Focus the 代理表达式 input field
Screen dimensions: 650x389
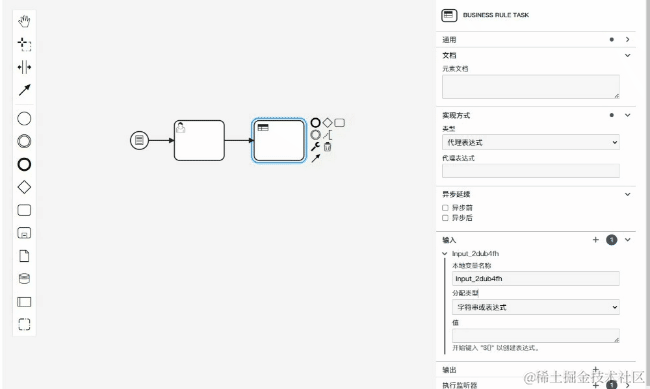coord(531,170)
